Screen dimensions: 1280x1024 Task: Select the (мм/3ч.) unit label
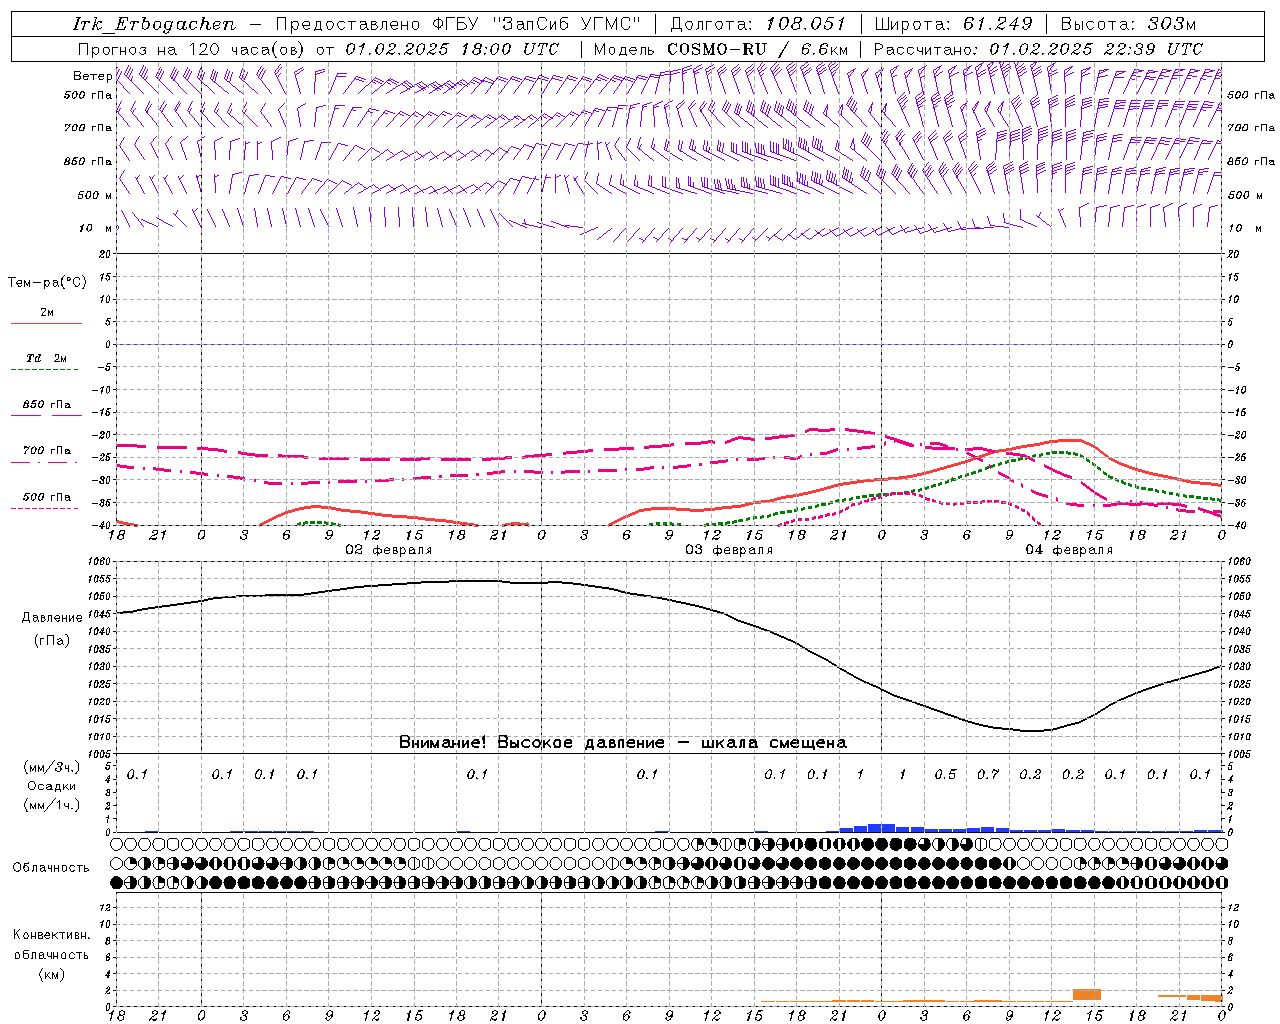pos(52,767)
